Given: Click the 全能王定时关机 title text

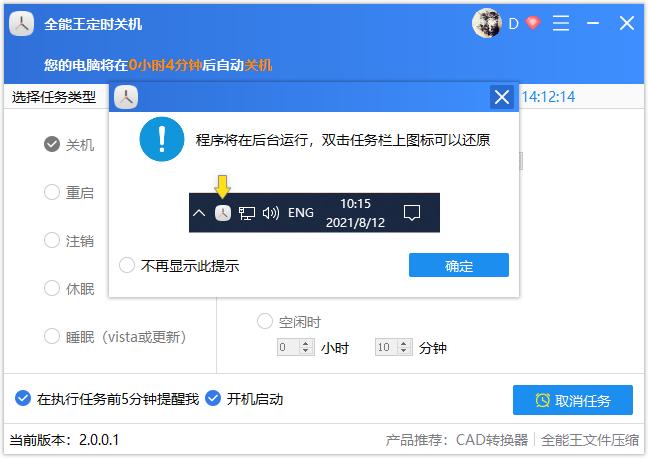Looking at the screenshot, I should tap(93, 24).
